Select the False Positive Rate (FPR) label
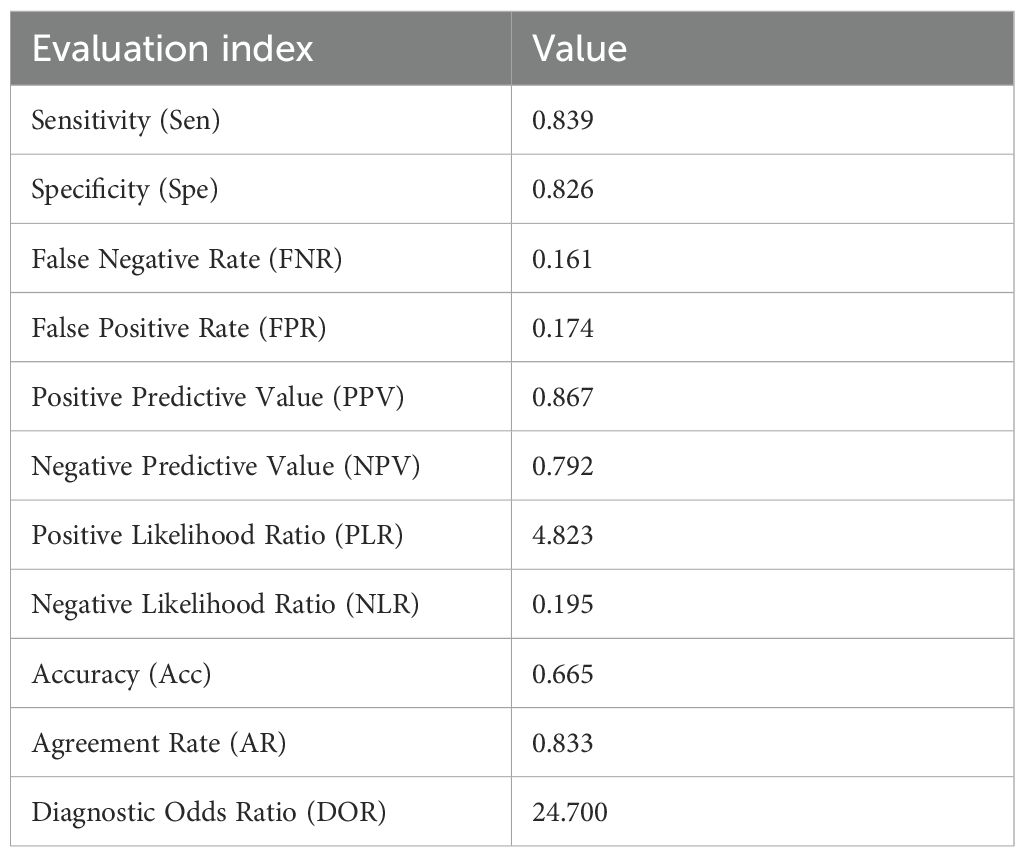 click(179, 328)
